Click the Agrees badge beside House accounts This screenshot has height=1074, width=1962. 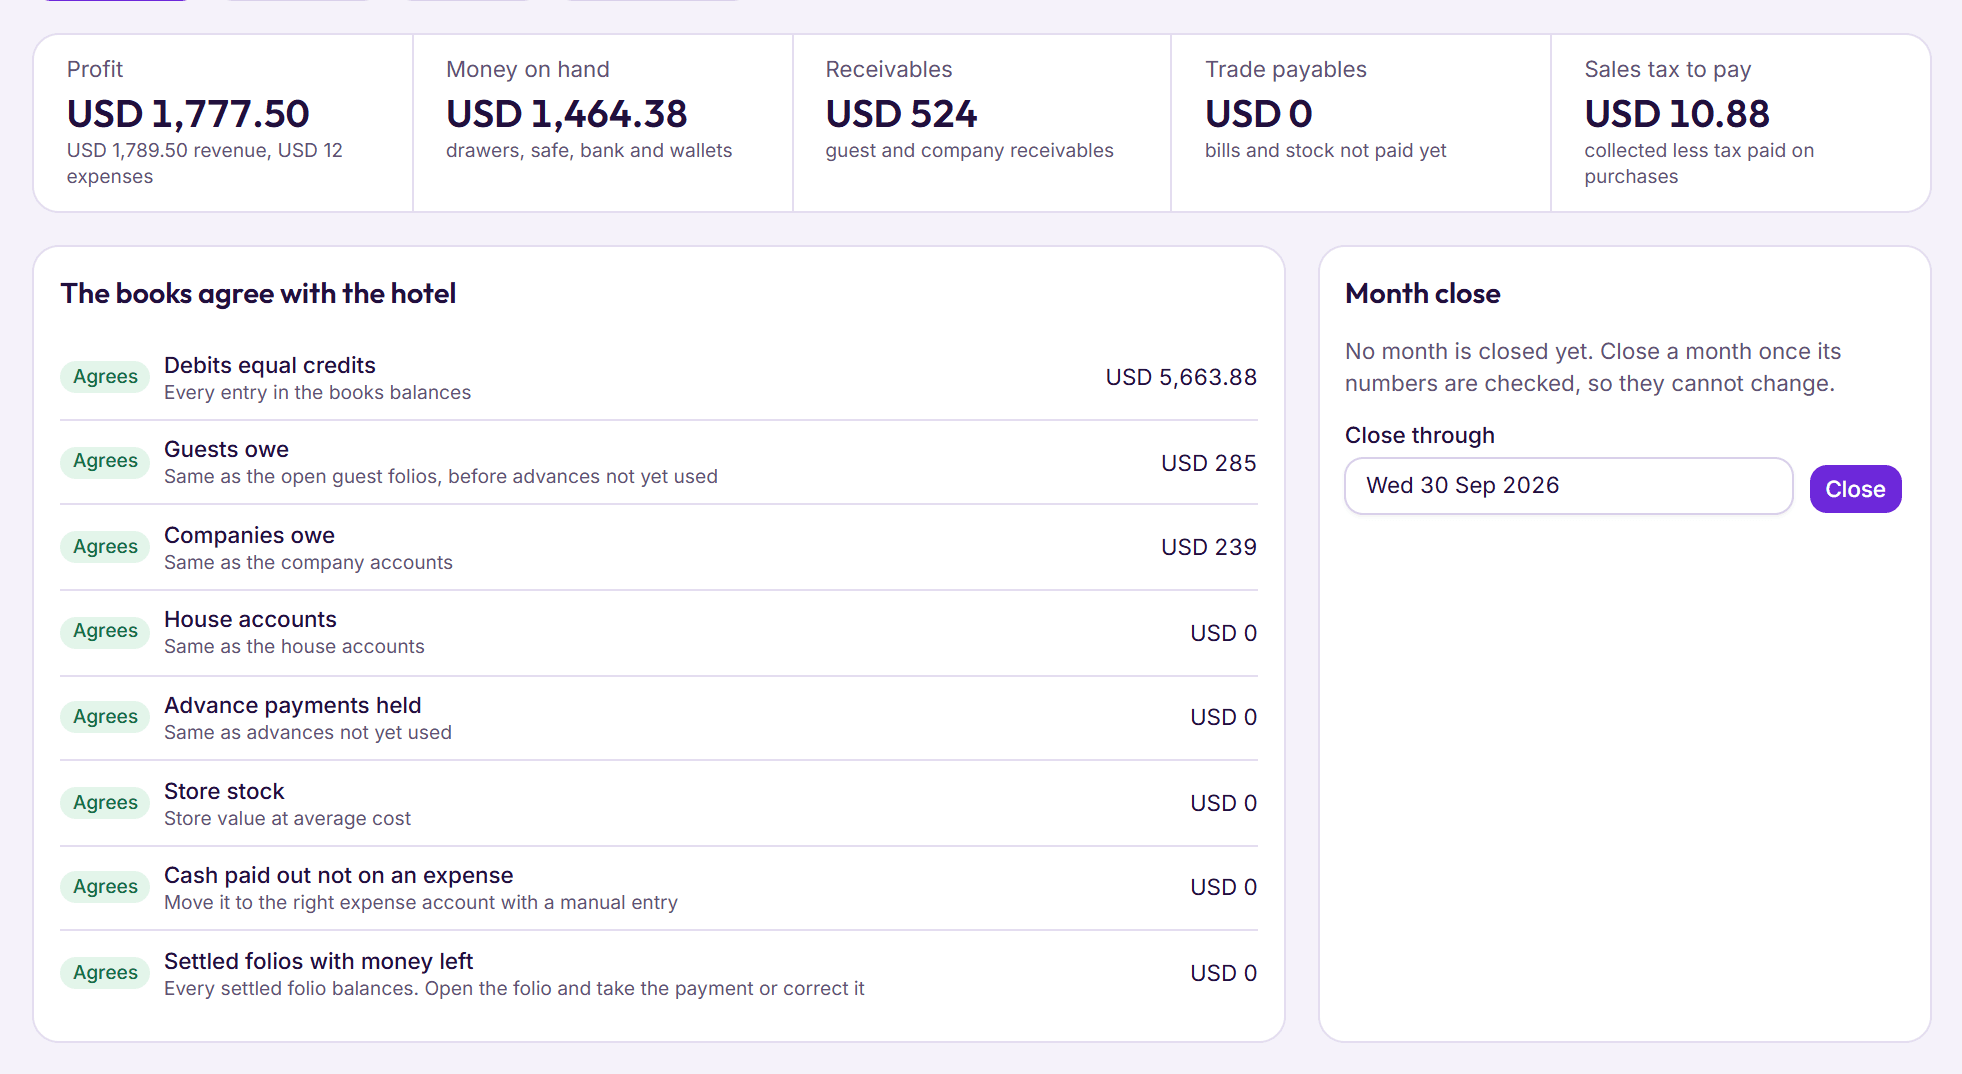pyautogui.click(x=105, y=631)
